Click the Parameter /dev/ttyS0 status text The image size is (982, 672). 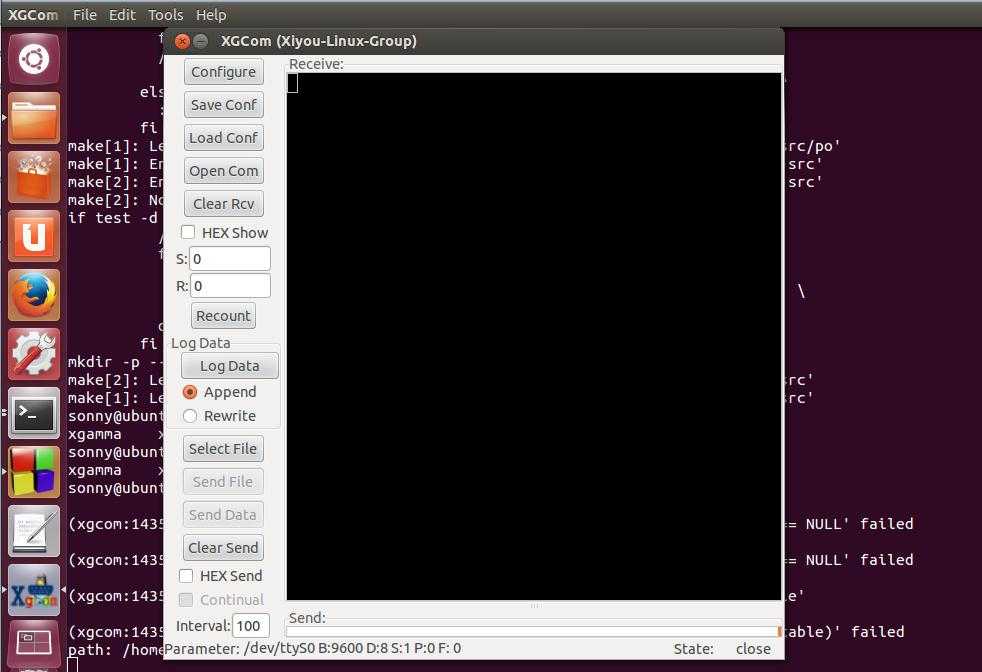click(x=313, y=648)
